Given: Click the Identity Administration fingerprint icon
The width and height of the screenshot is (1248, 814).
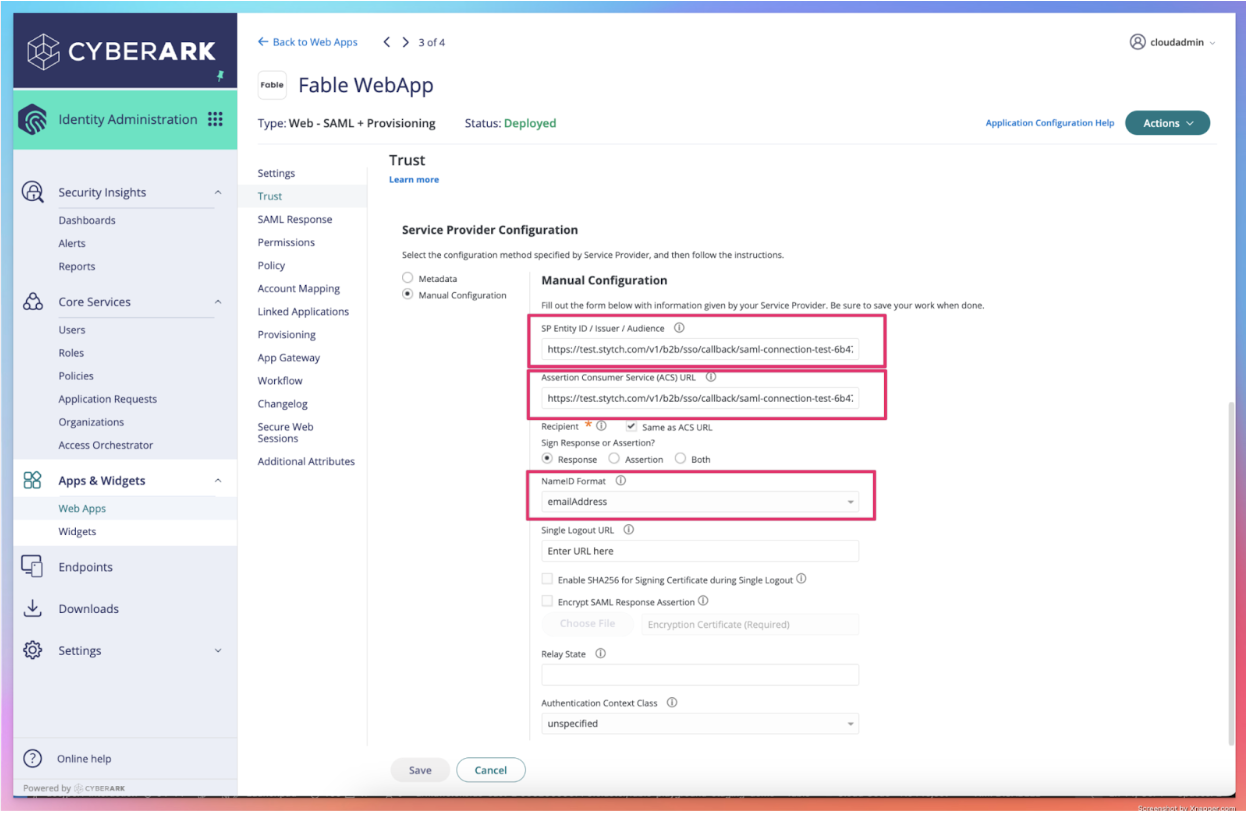Looking at the screenshot, I should pos(33,120).
